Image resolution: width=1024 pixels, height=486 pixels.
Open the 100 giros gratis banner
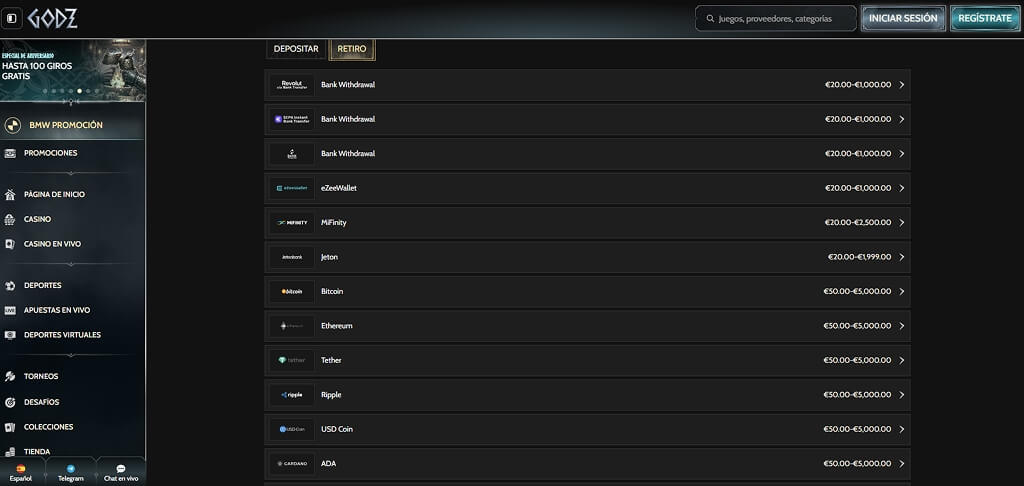point(72,71)
